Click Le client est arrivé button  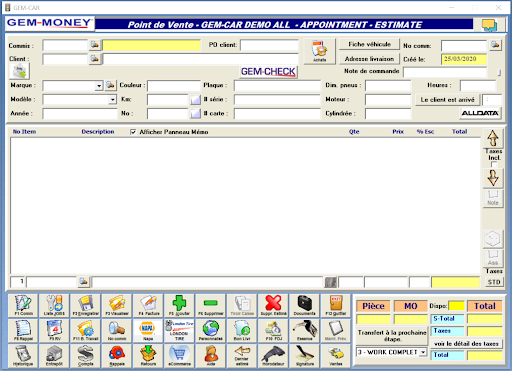coord(447,100)
